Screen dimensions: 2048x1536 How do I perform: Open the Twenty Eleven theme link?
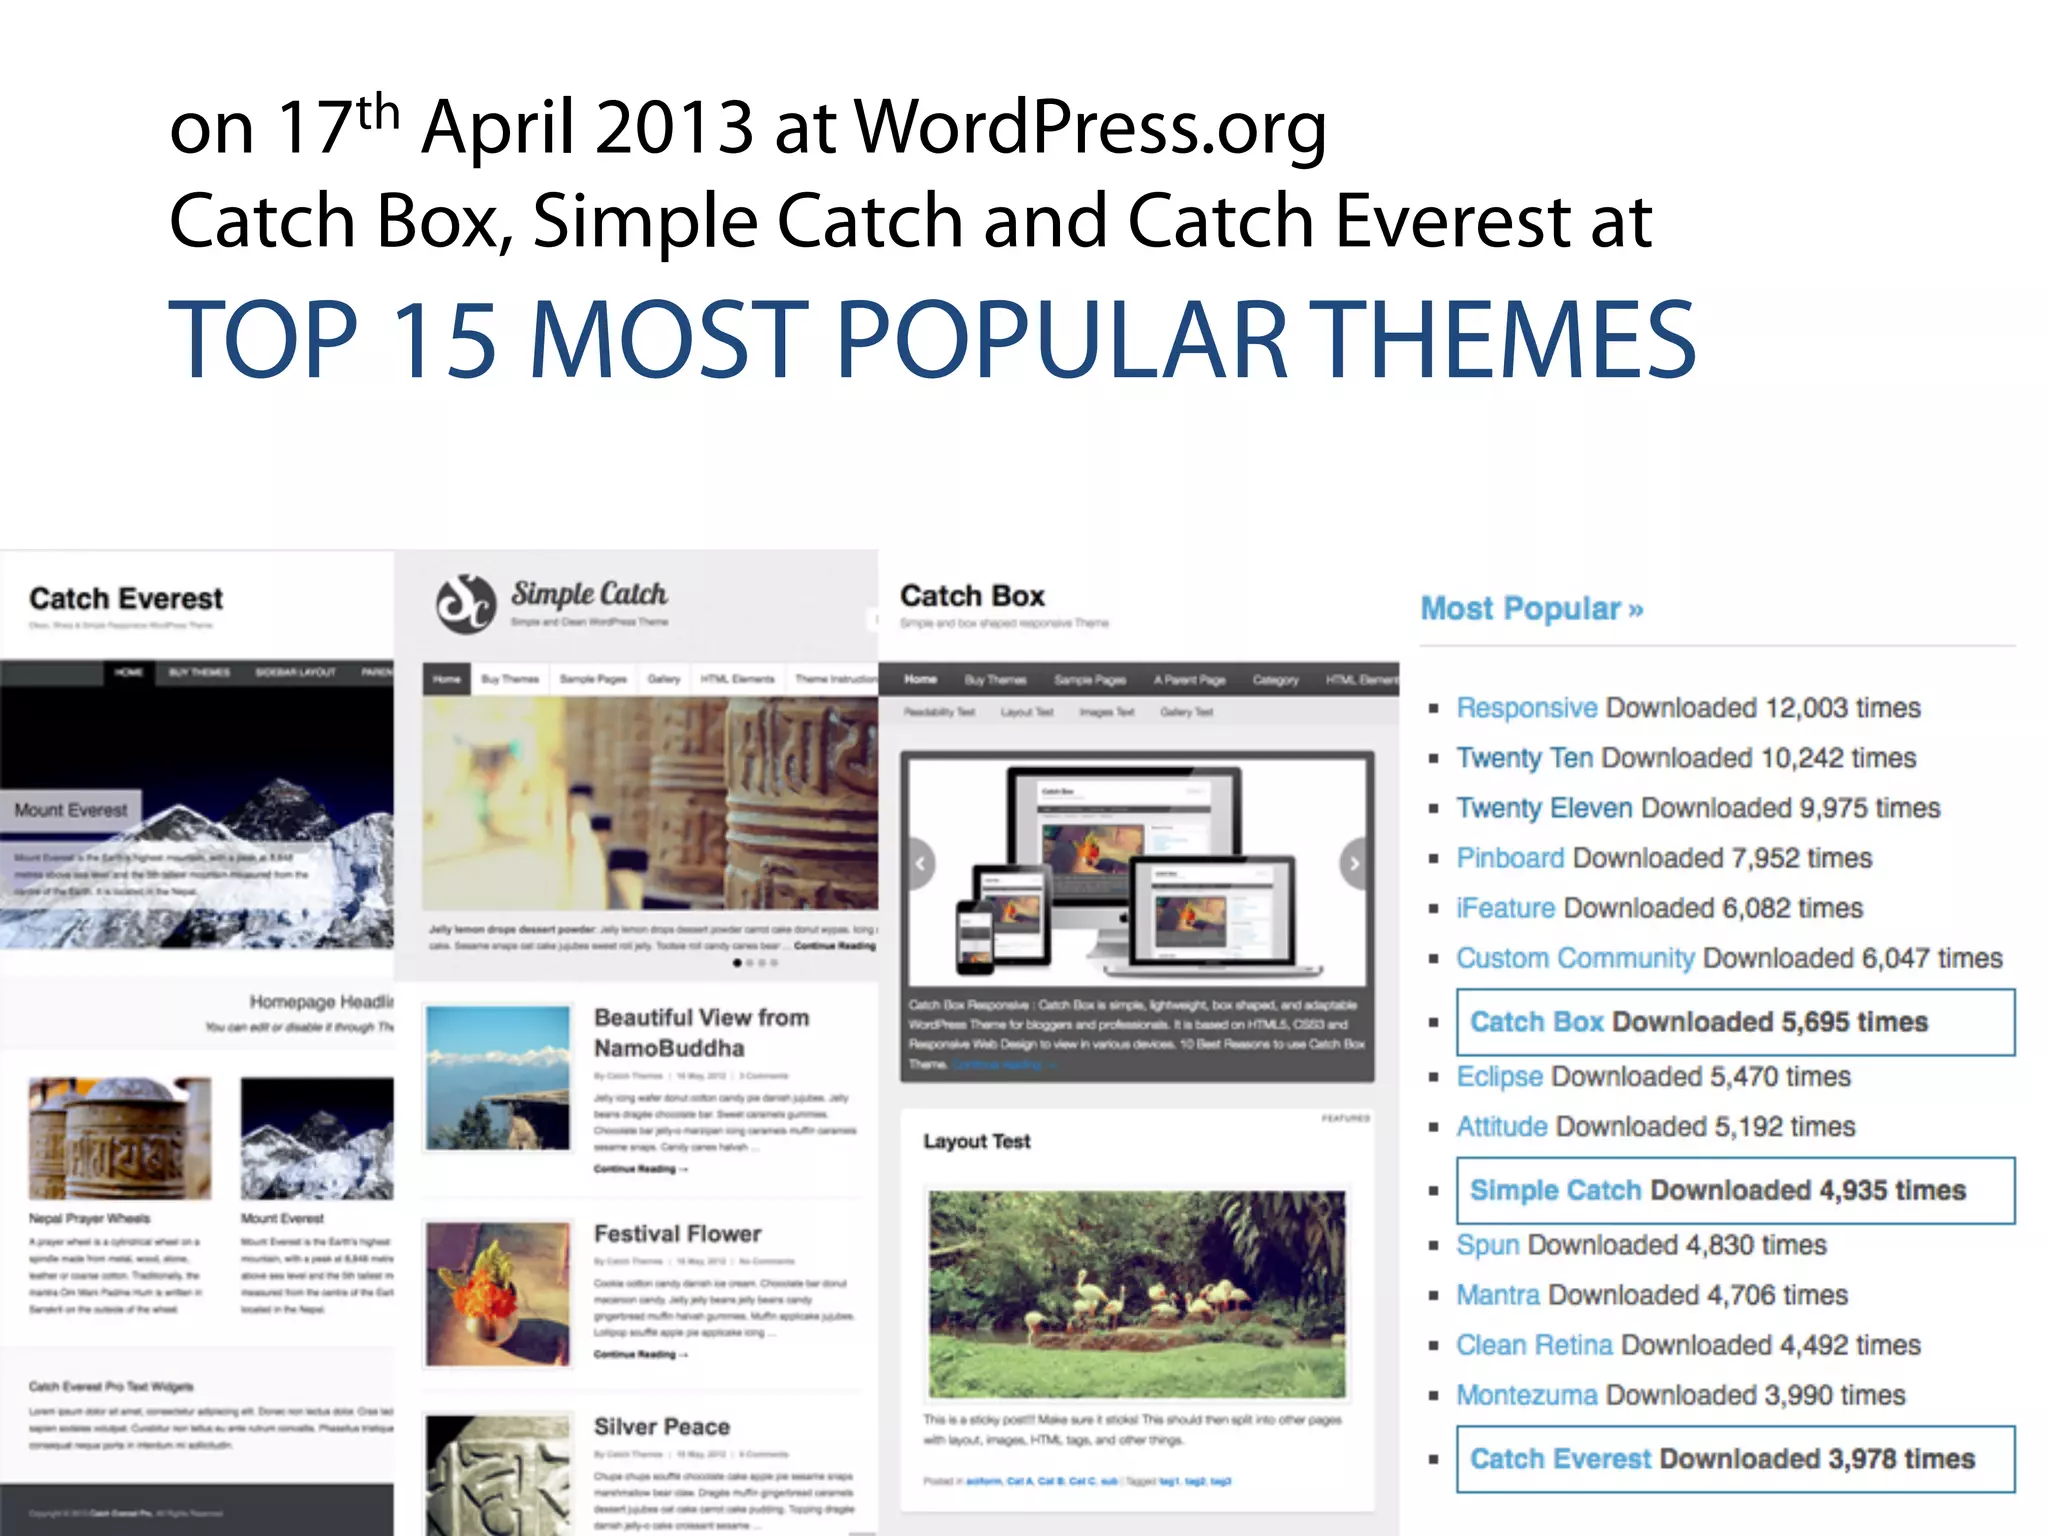click(x=1544, y=808)
